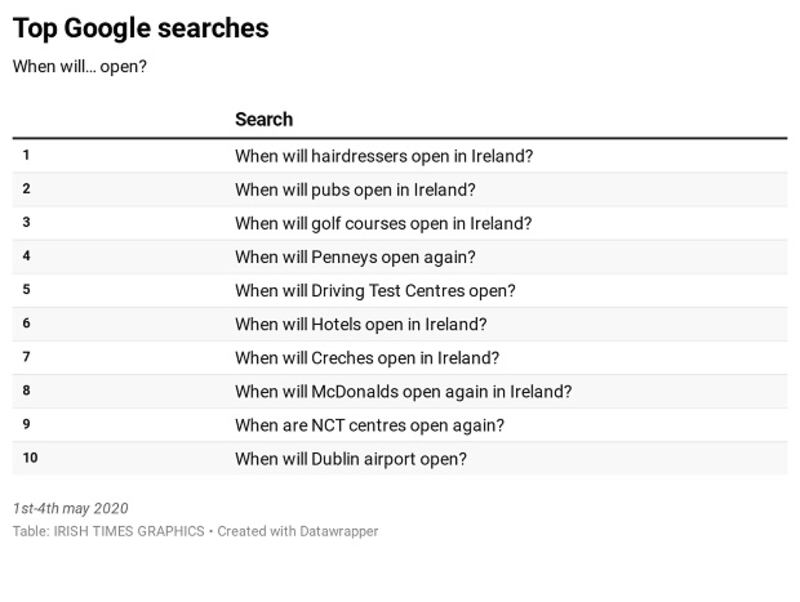Click rank number 10 in the table

point(30,458)
